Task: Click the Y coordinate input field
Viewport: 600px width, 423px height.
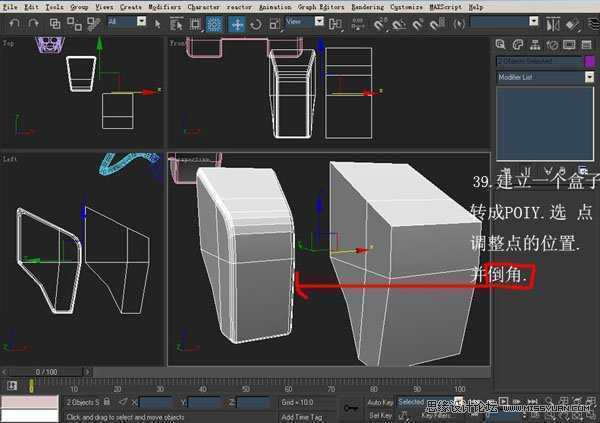Action: click(205, 402)
